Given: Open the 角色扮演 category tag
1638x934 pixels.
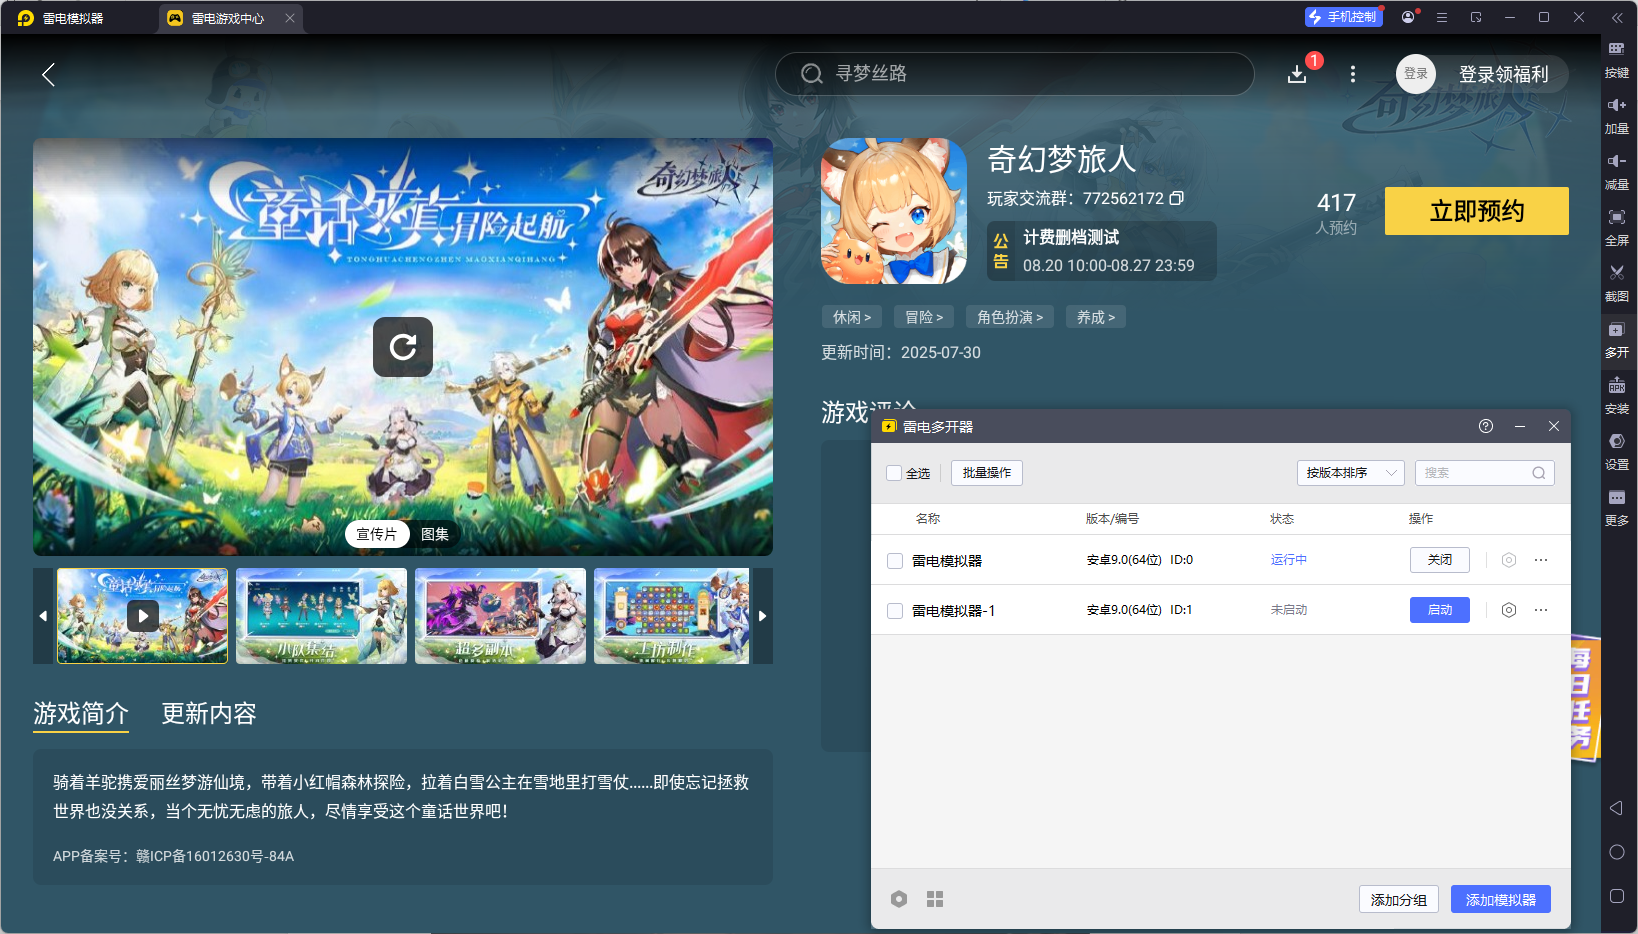Looking at the screenshot, I should 1010,317.
